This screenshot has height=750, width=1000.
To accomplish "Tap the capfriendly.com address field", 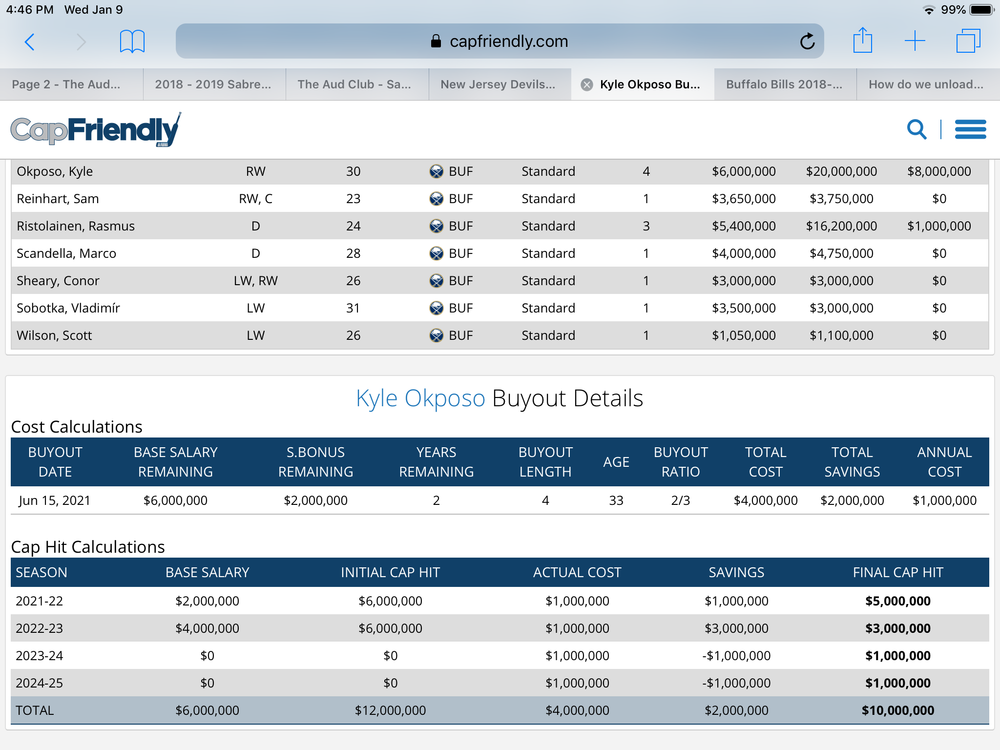I will click(499, 41).
